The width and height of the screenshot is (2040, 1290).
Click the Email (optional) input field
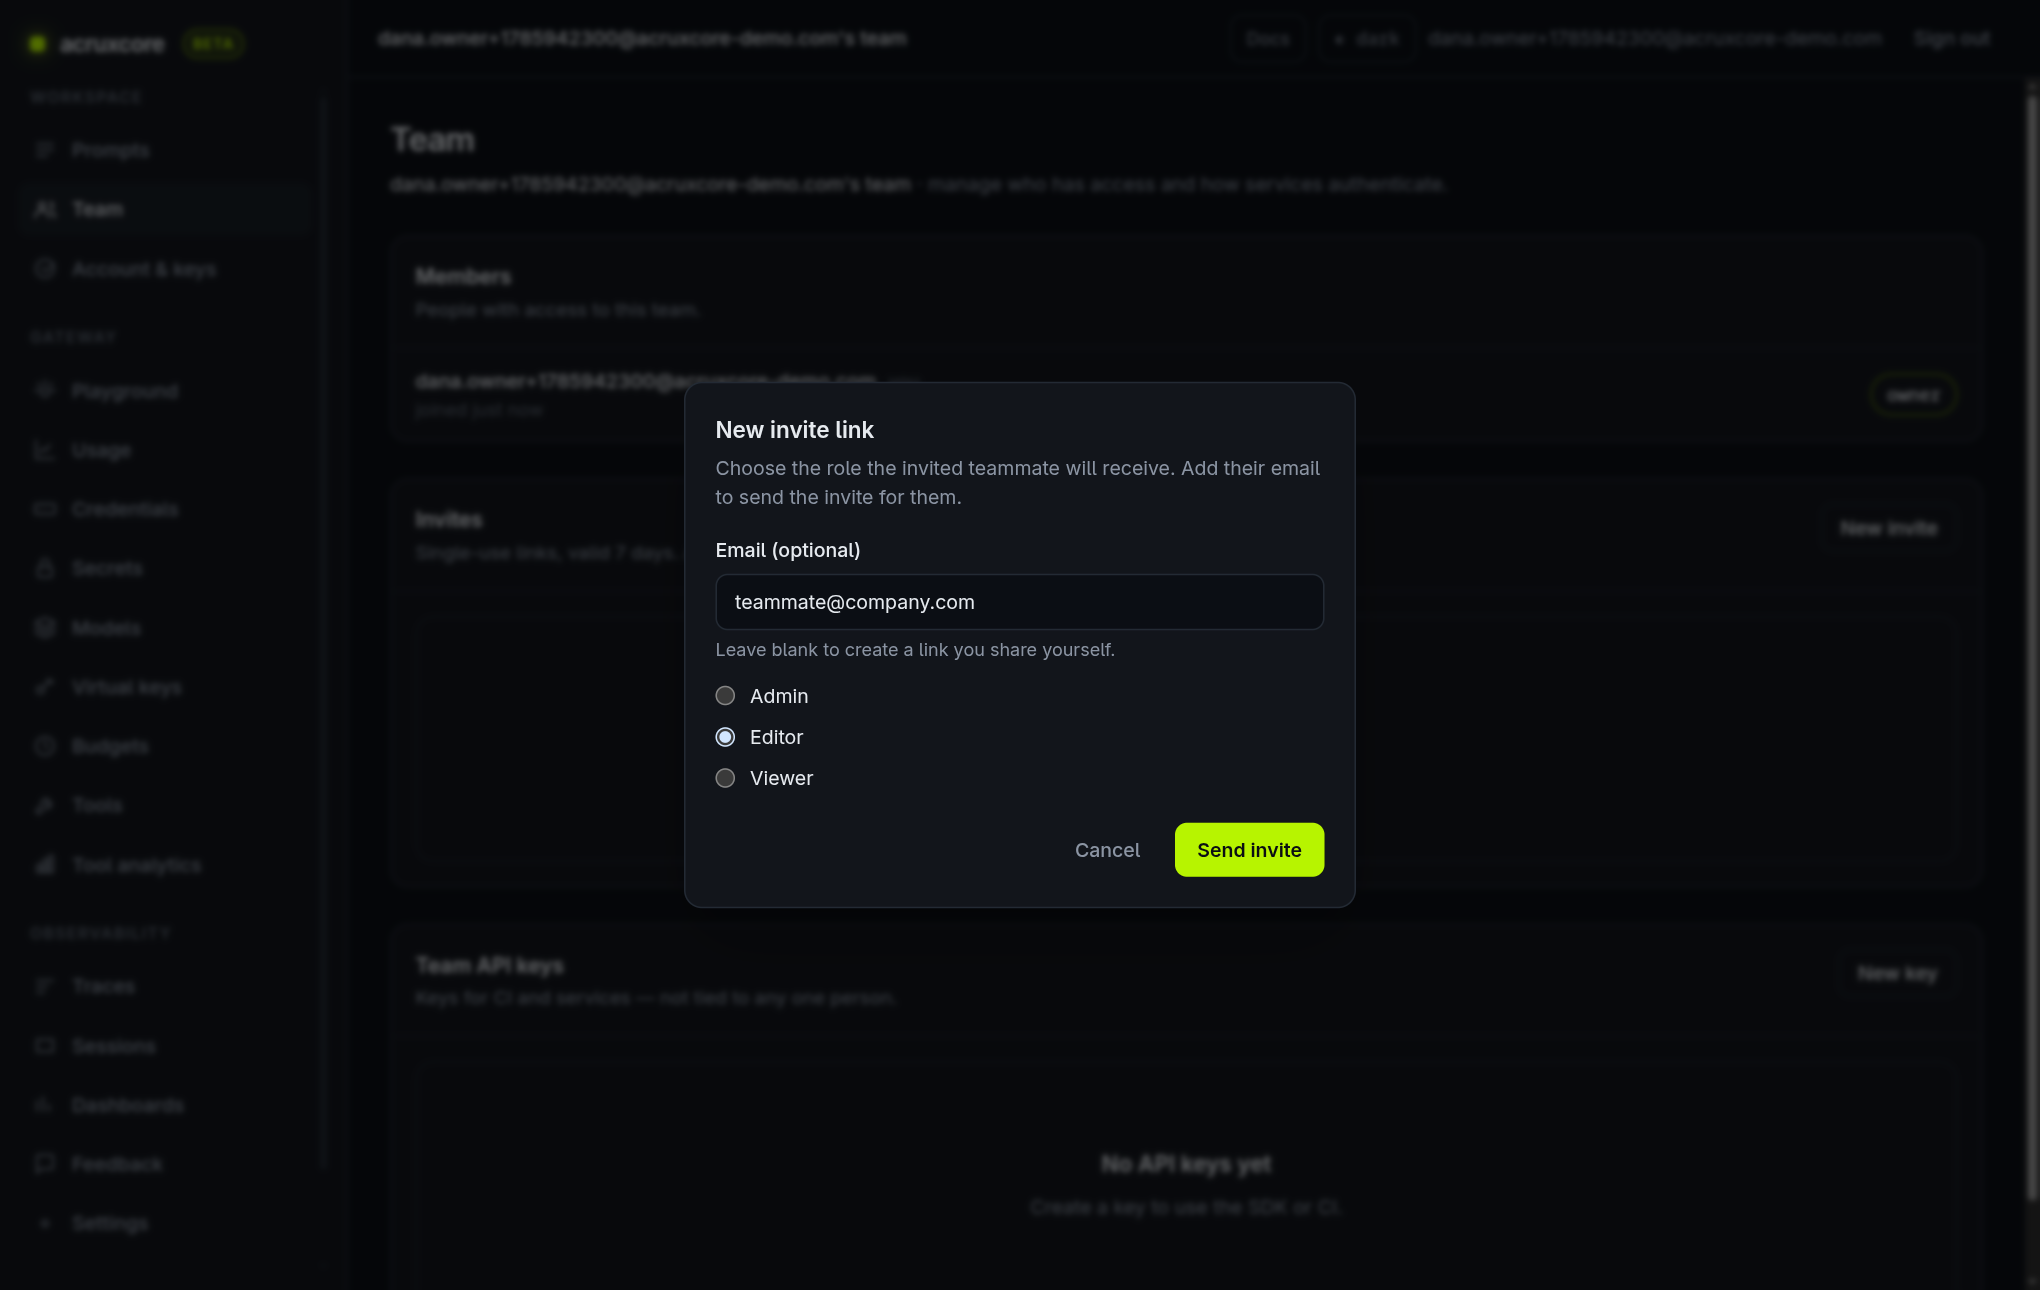[x=1019, y=602]
